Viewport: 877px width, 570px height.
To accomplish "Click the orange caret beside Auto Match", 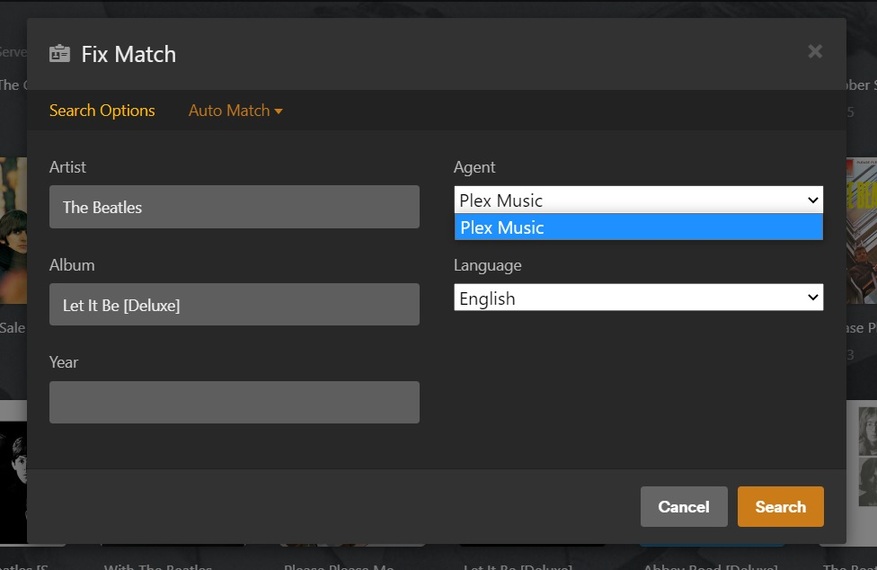I will 278,111.
